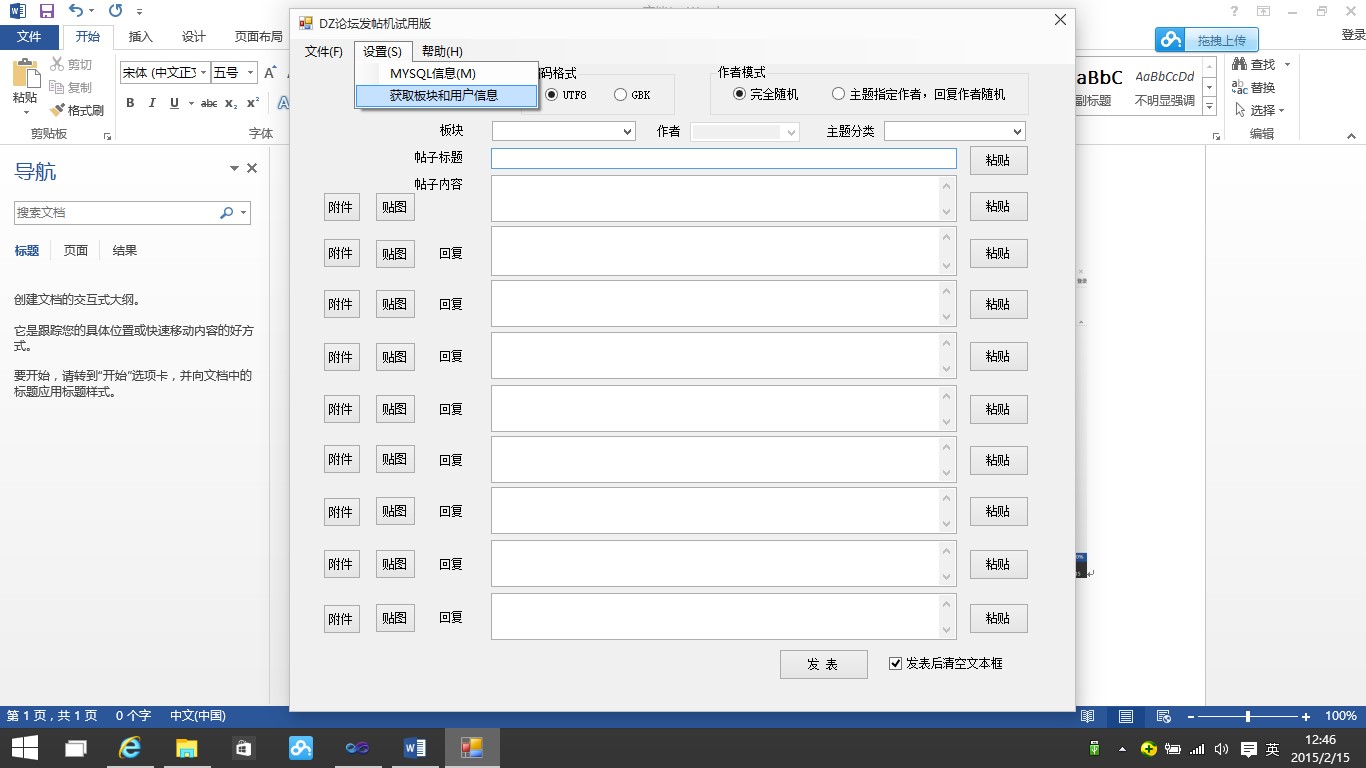Open the 帮助(H) menu
1366x768 pixels.
[442, 52]
